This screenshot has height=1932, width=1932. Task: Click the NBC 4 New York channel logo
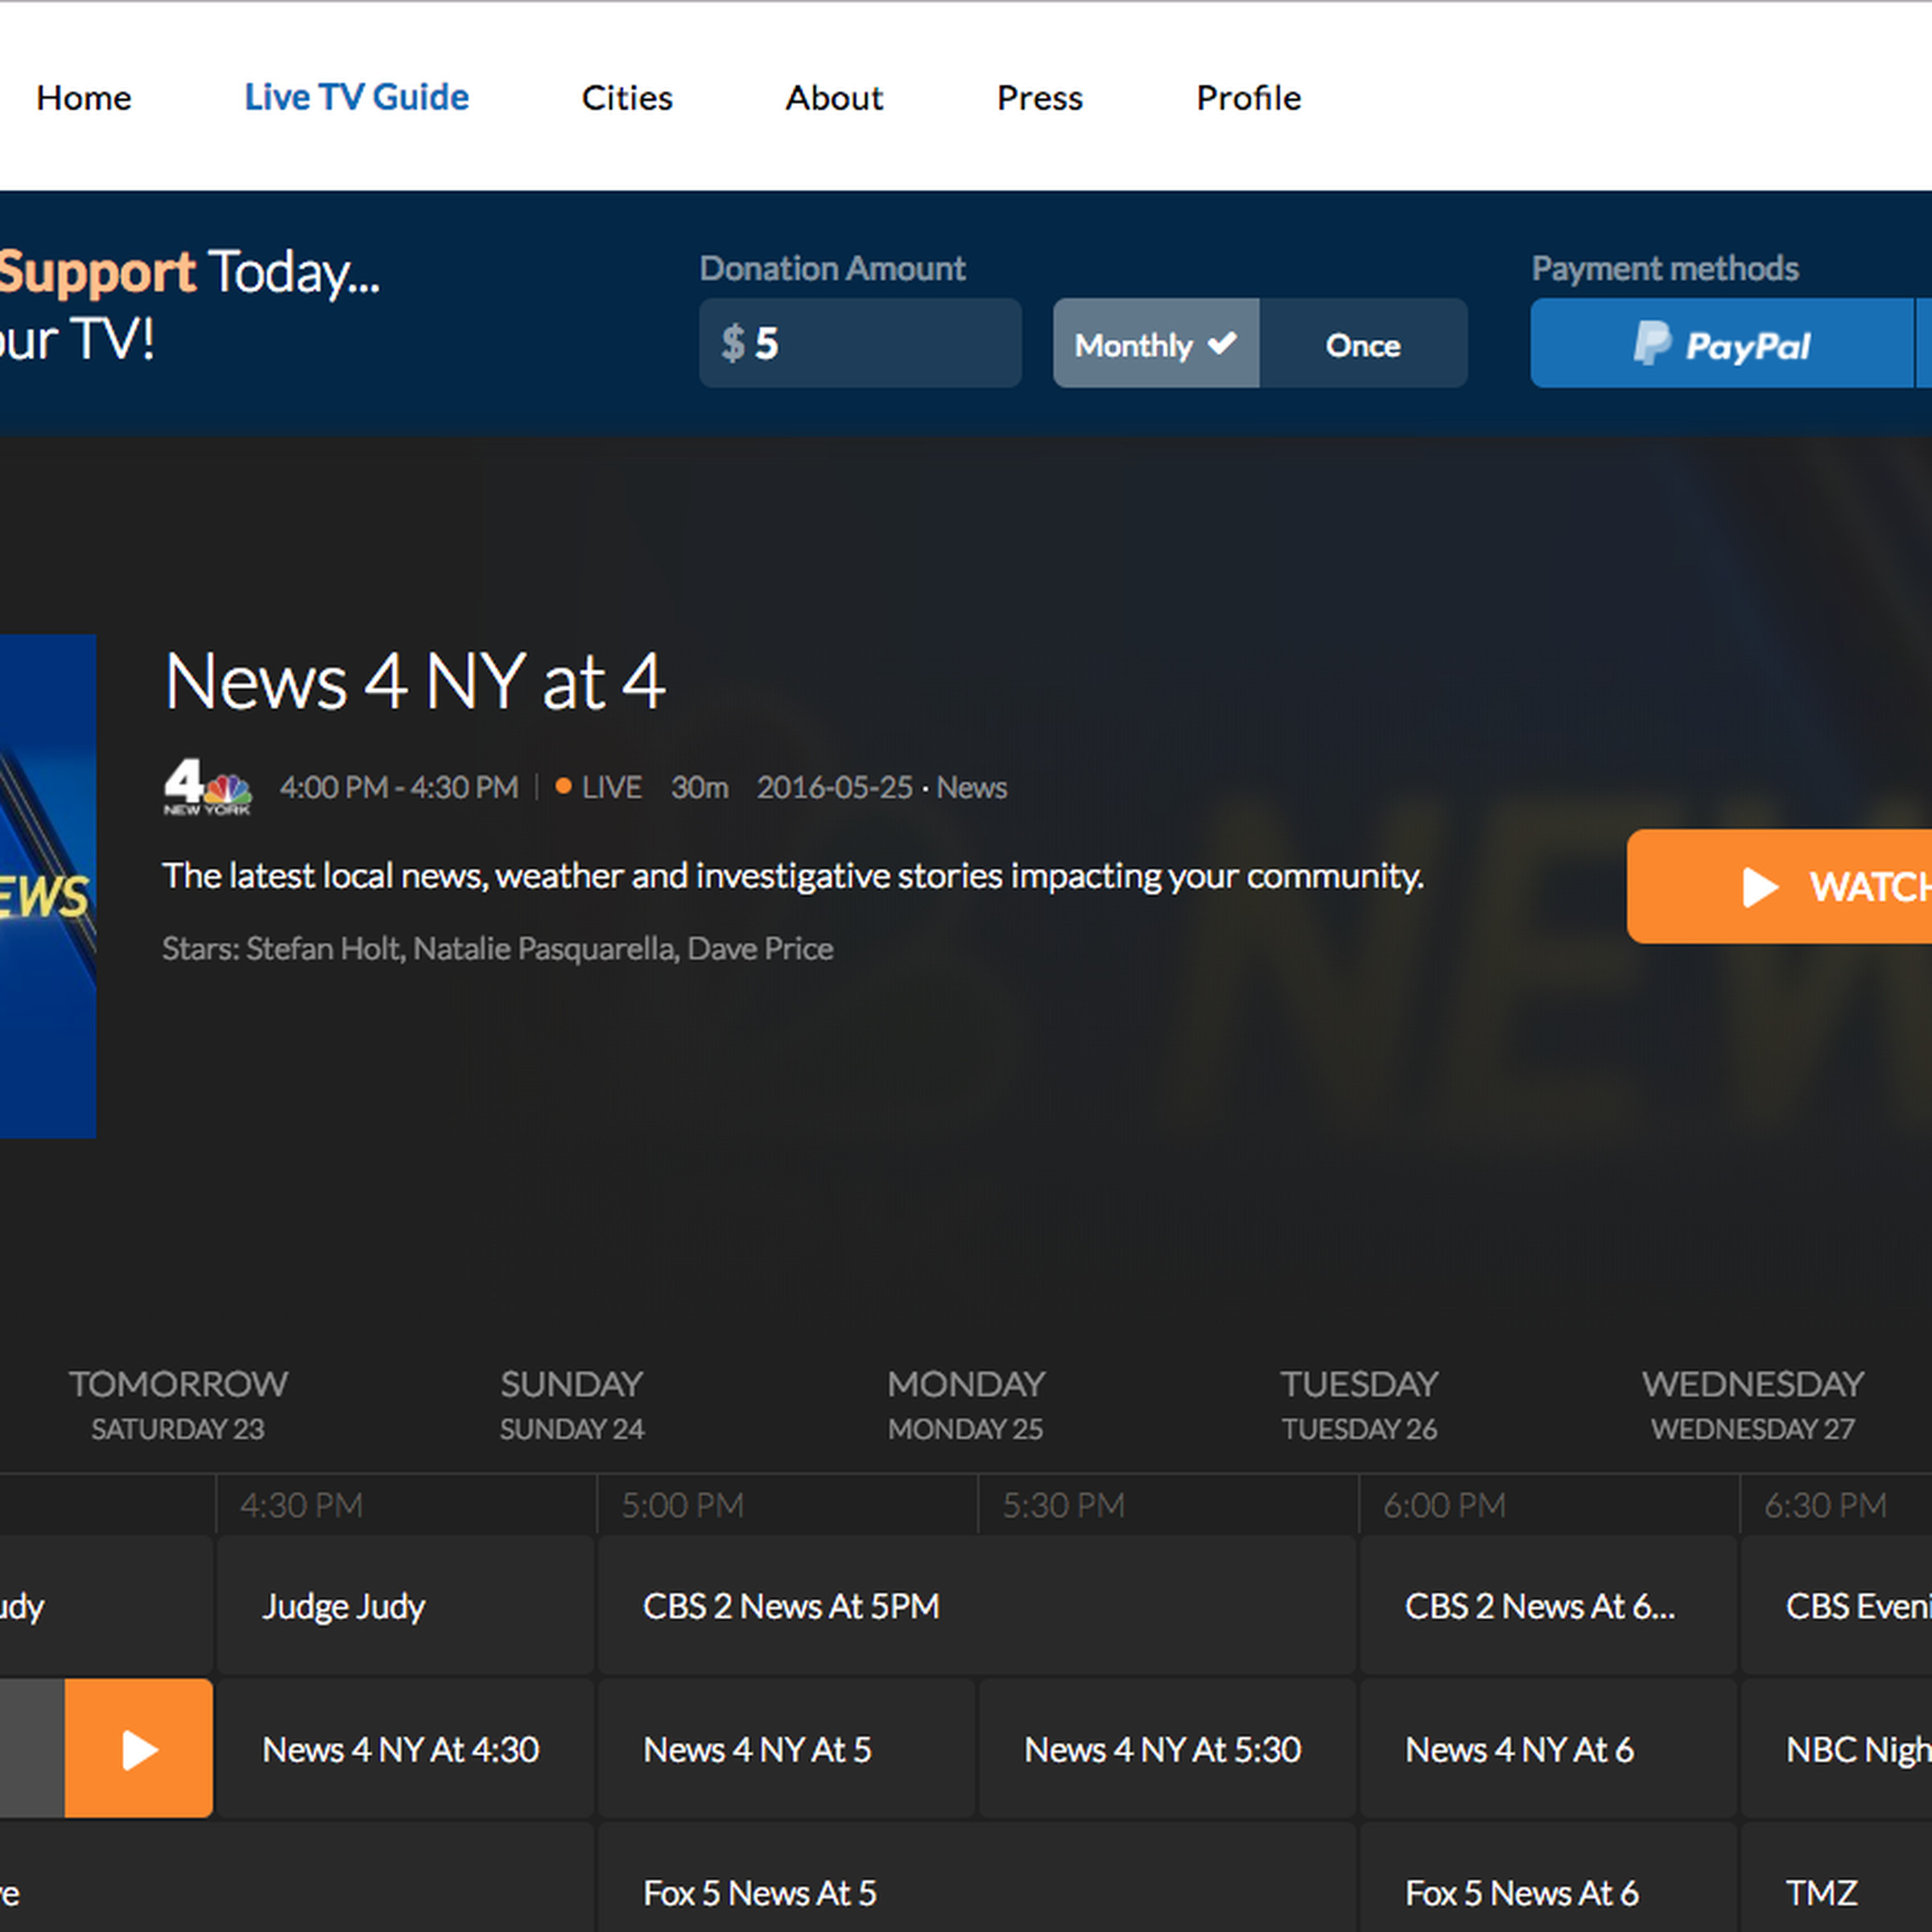click(x=207, y=787)
